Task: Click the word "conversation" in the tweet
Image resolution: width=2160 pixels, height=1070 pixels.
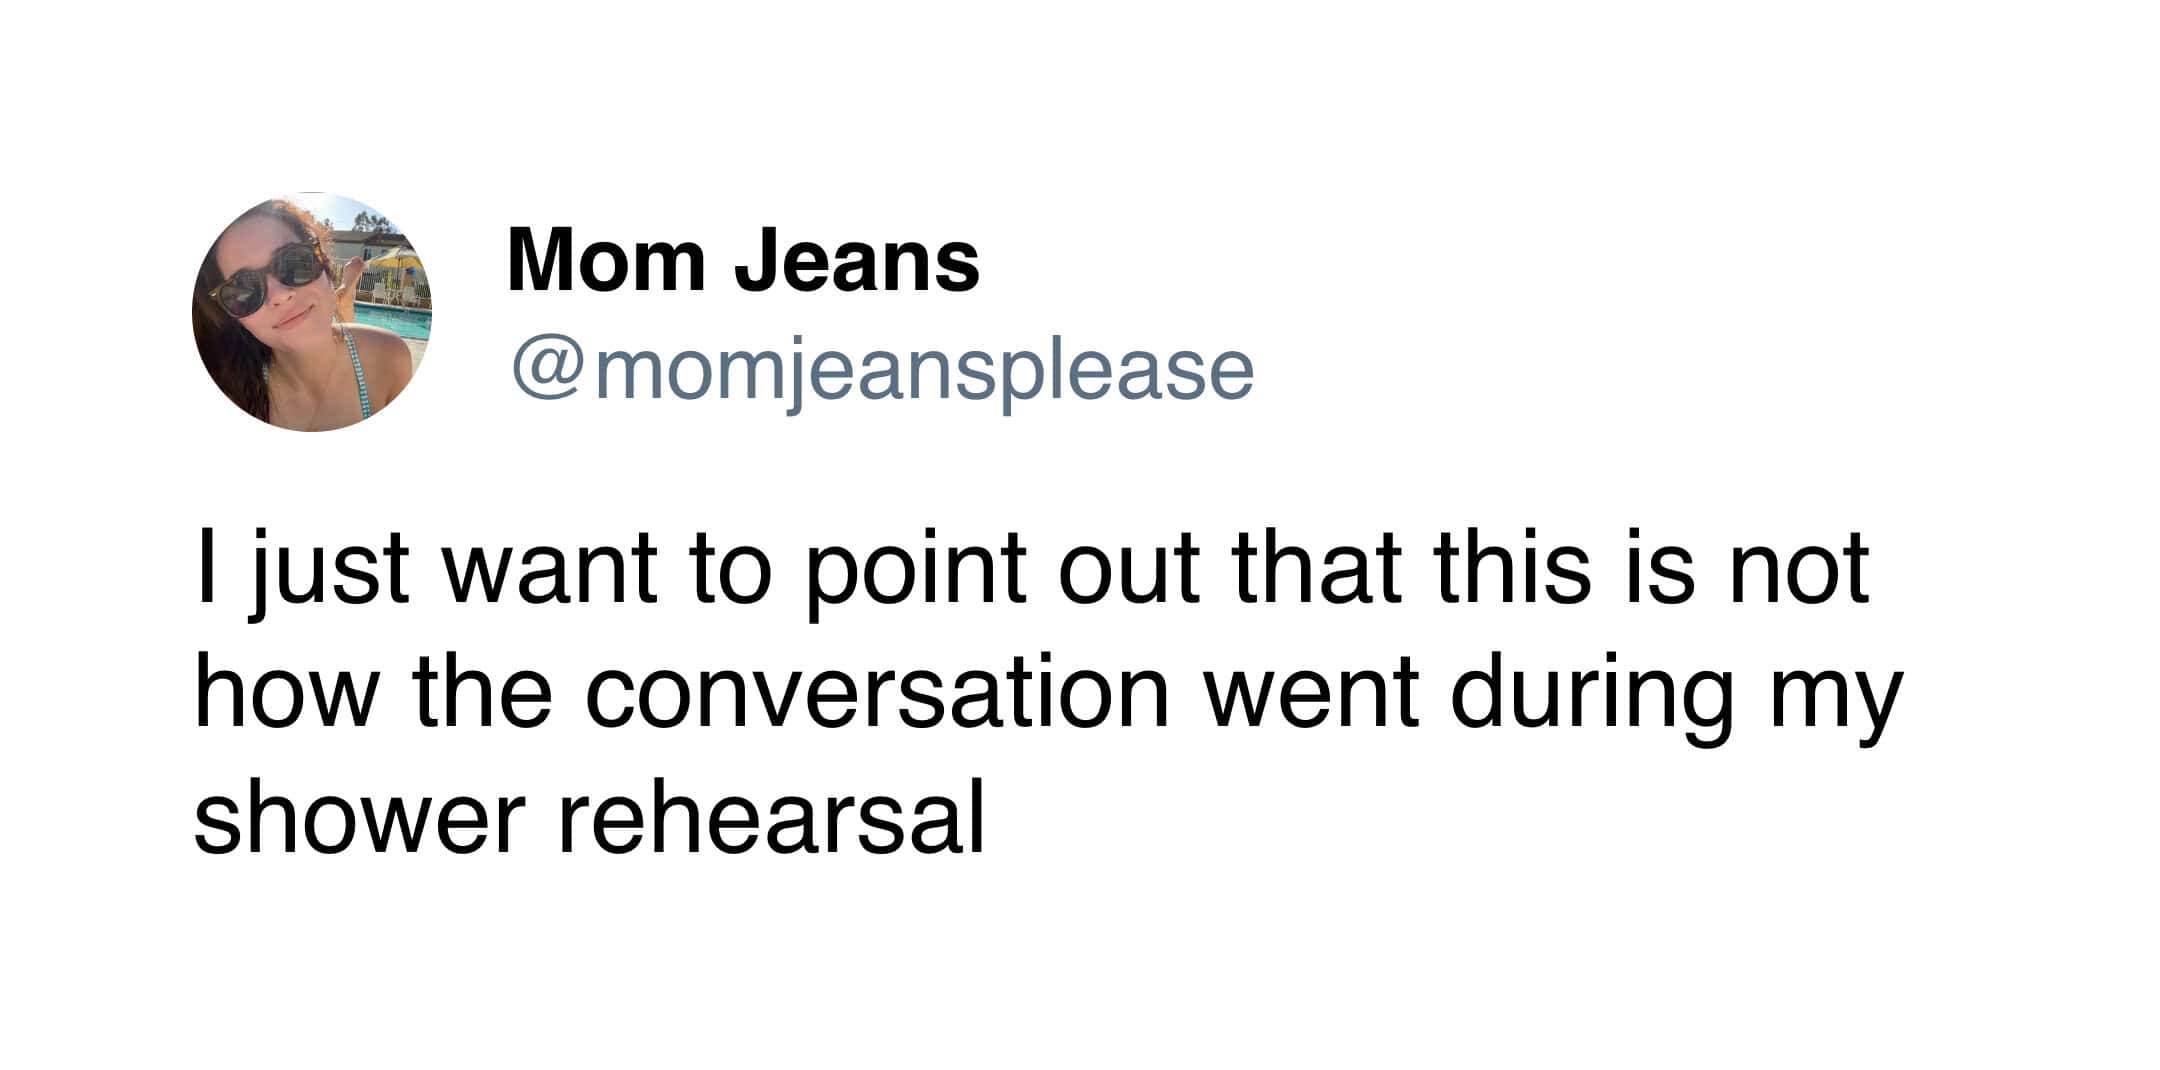Action: point(877,695)
